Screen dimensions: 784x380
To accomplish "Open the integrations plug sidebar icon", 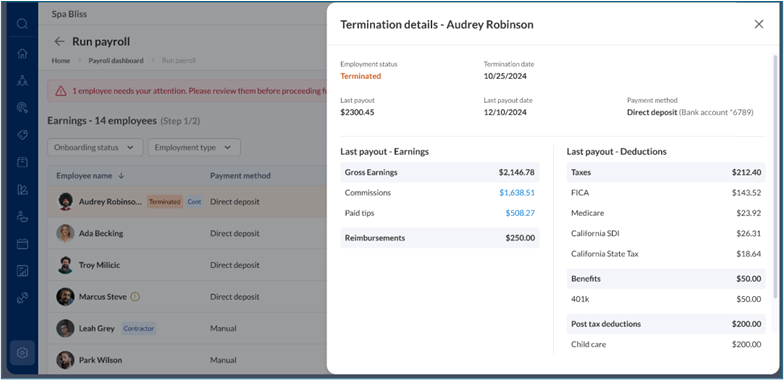I will [22, 298].
